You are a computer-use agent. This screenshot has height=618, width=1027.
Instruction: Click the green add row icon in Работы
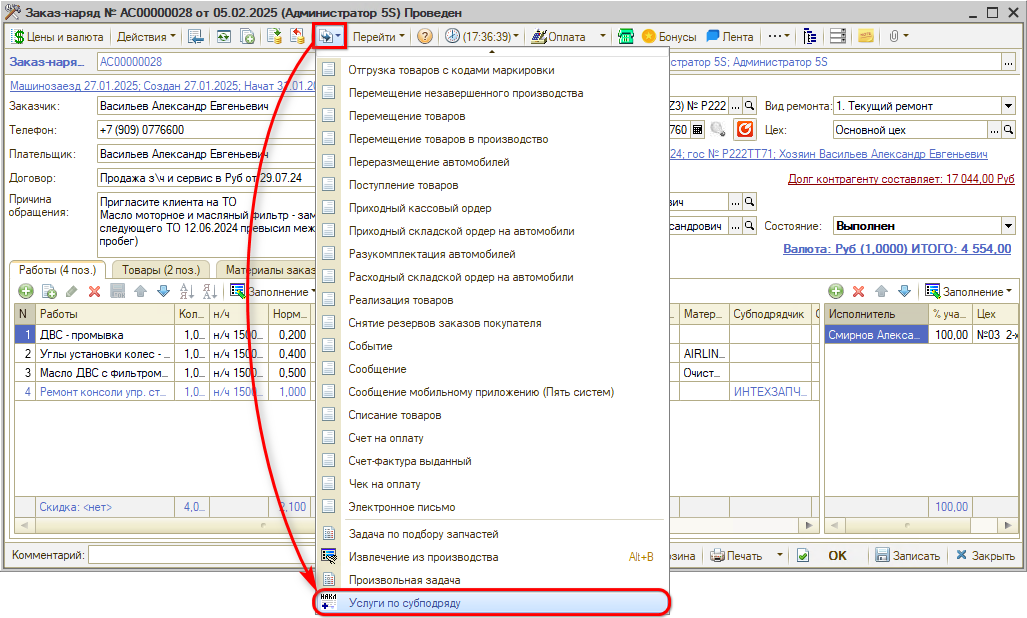coord(25,291)
